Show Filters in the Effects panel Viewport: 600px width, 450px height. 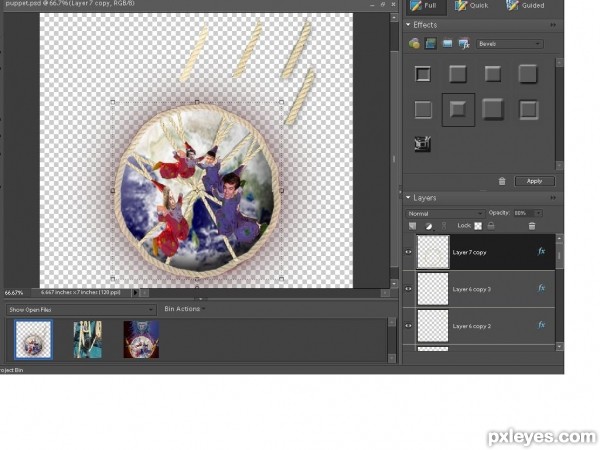pos(414,44)
